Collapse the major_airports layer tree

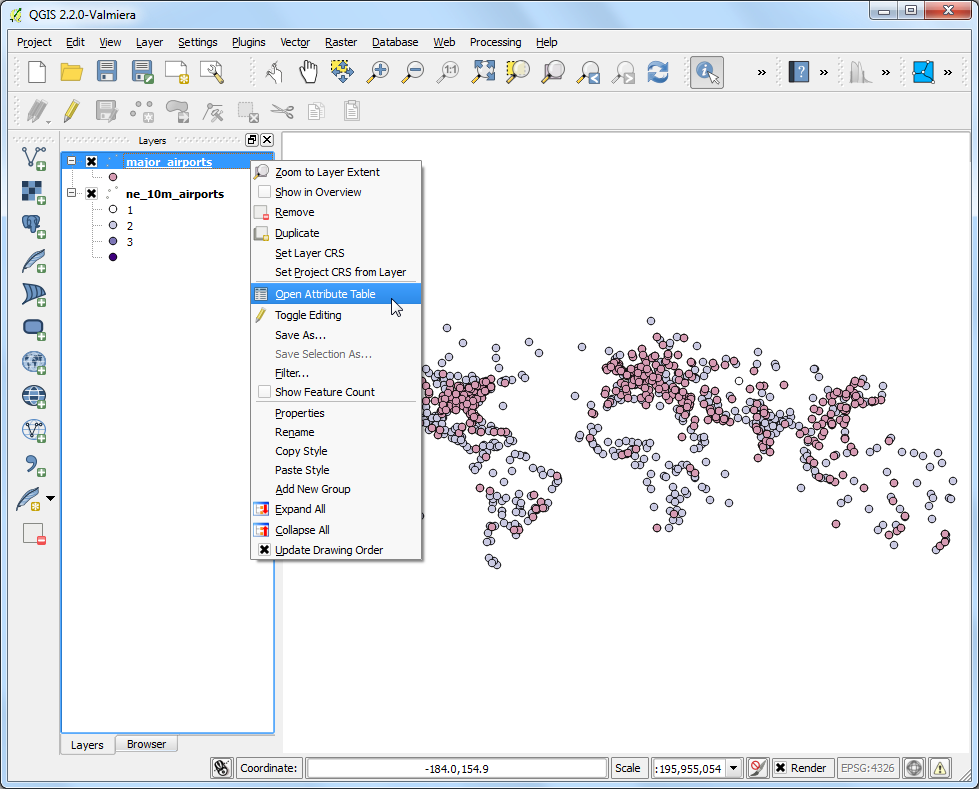click(x=72, y=161)
